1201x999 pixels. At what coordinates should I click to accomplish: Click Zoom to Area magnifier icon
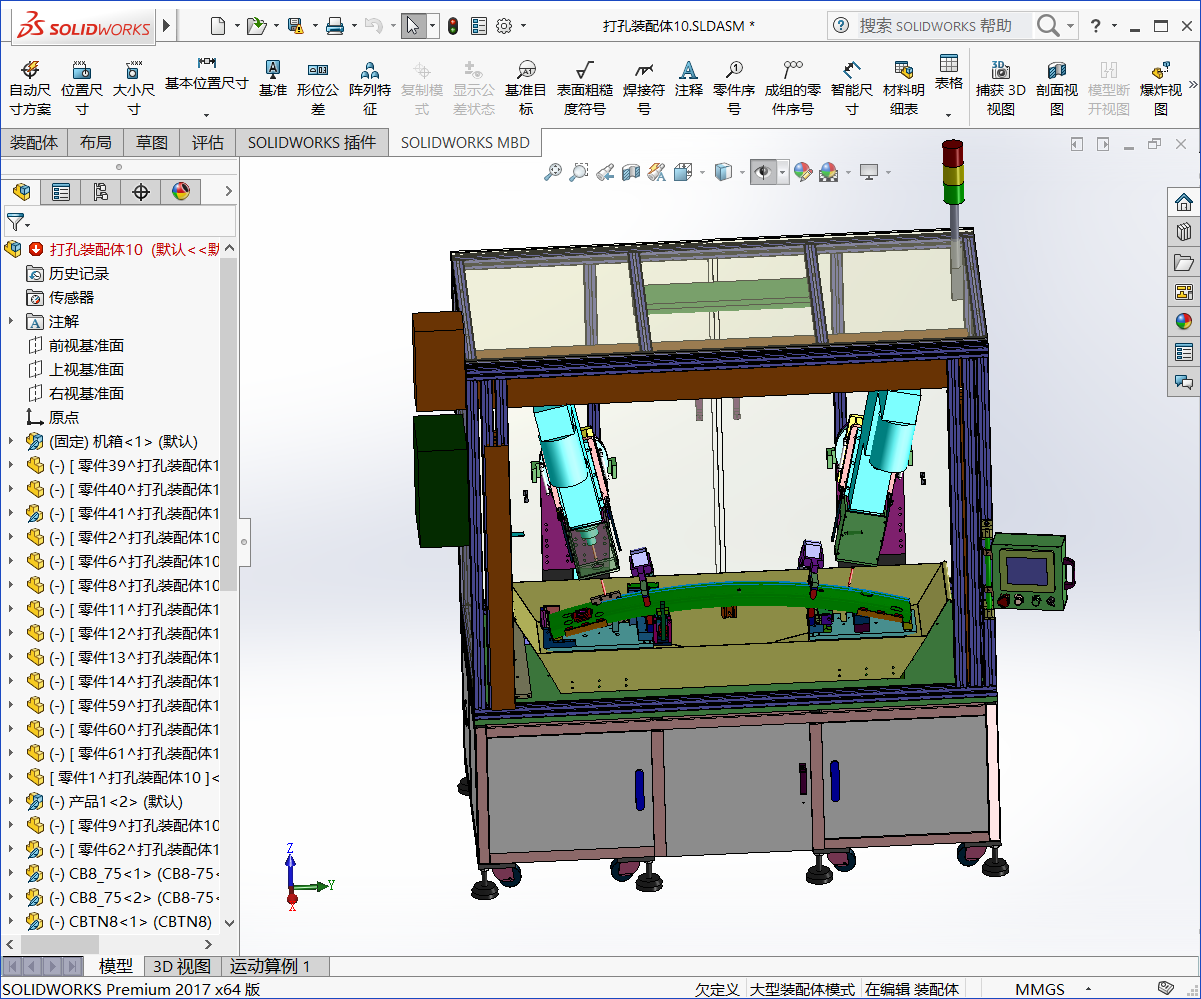click(x=579, y=173)
